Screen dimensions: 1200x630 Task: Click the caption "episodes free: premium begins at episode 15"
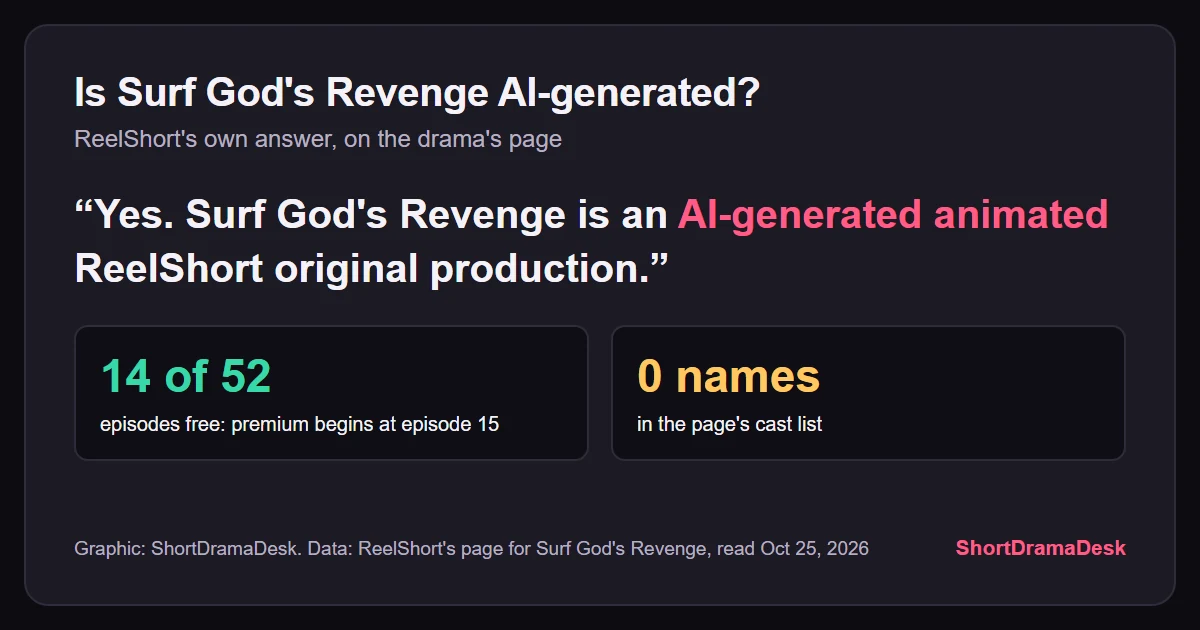(300, 424)
